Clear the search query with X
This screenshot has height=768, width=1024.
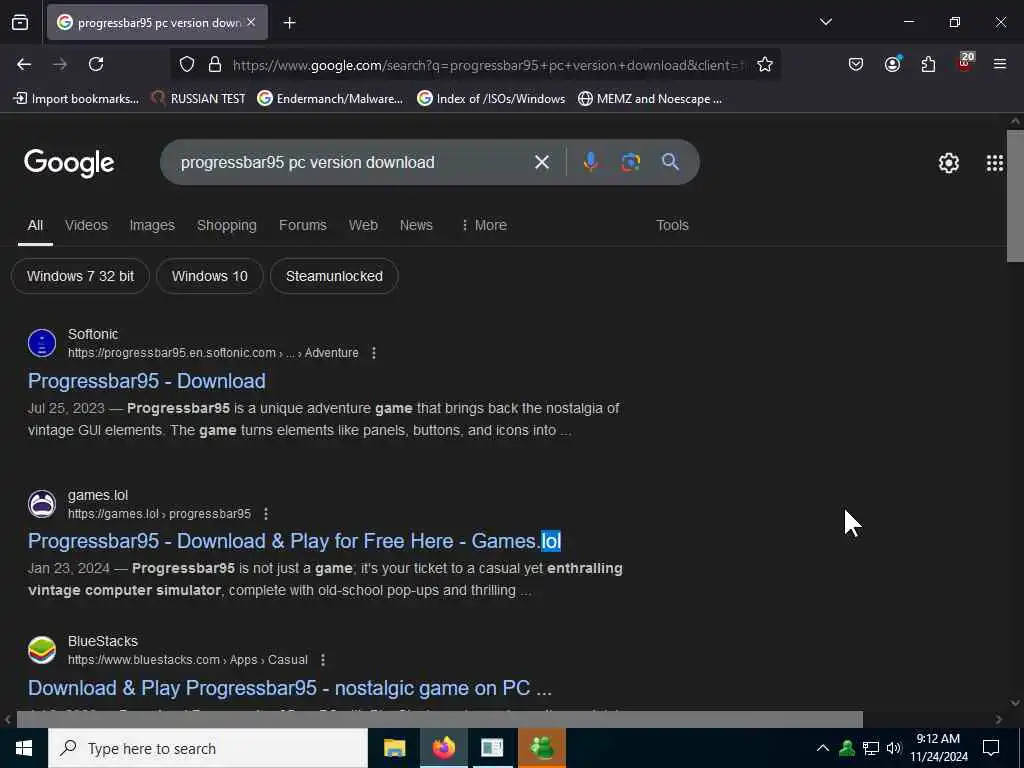[541, 162]
